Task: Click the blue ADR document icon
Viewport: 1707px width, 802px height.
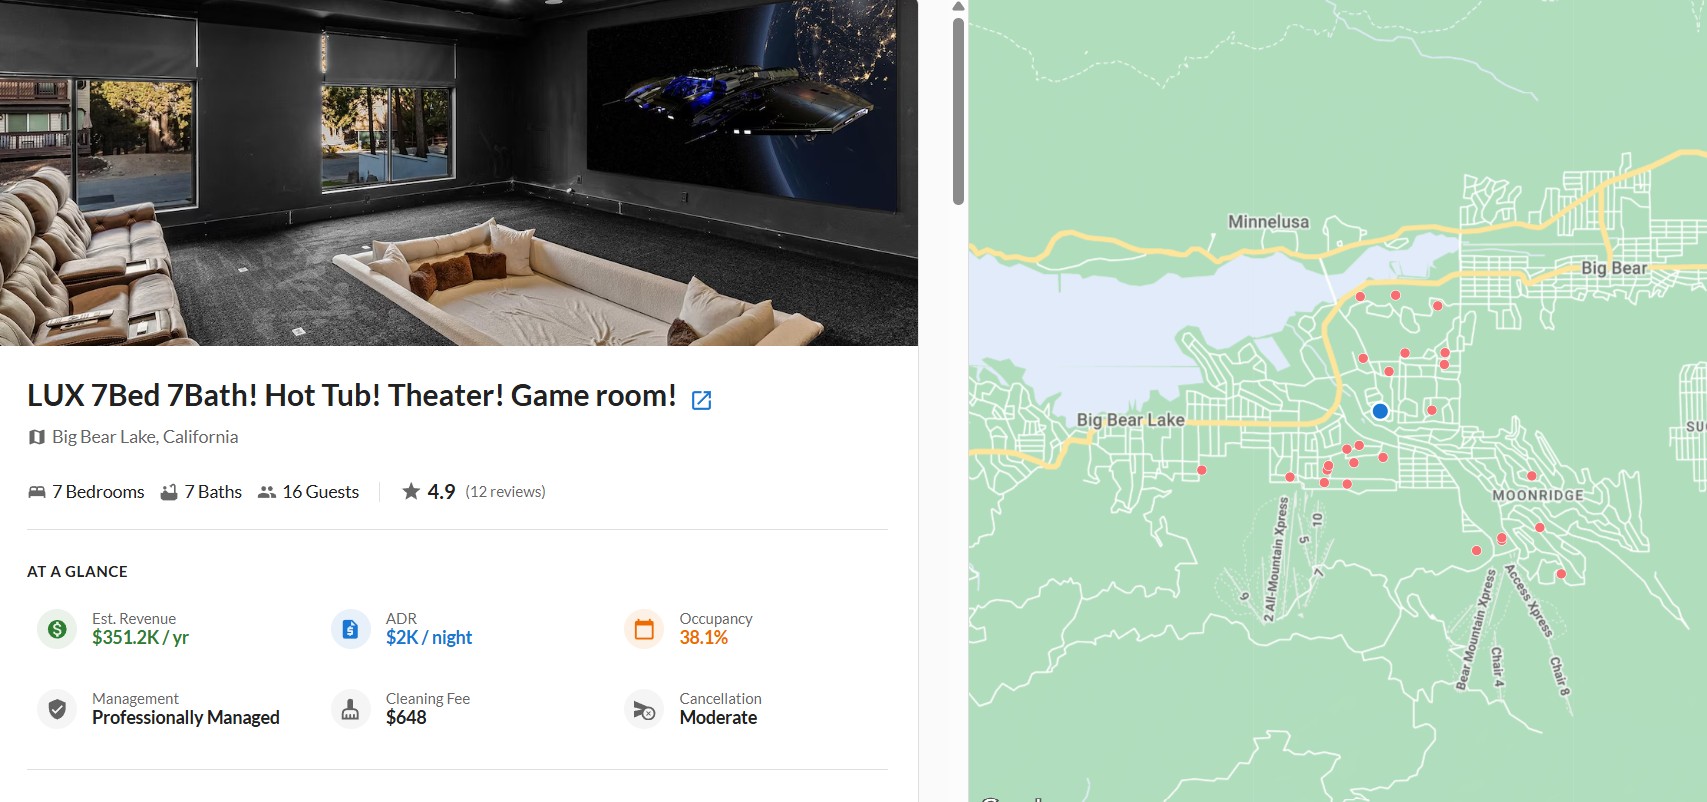Action: pyautogui.click(x=350, y=629)
